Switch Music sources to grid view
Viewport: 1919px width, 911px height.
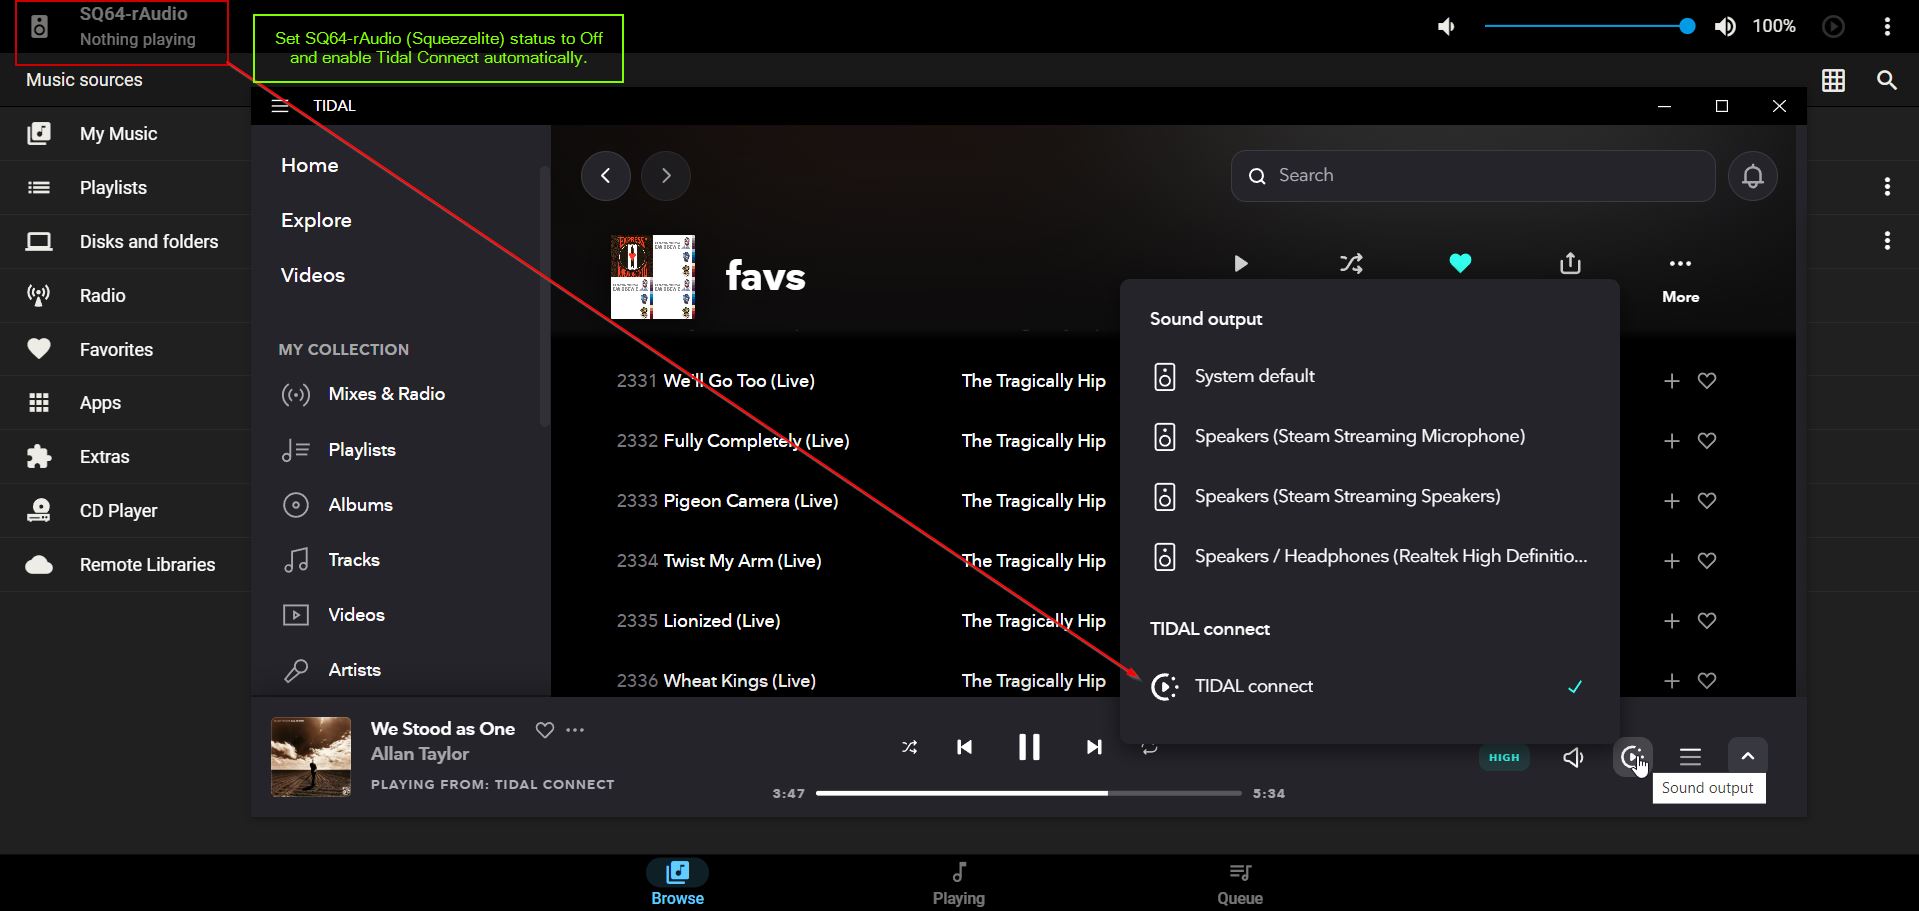pyautogui.click(x=1833, y=81)
